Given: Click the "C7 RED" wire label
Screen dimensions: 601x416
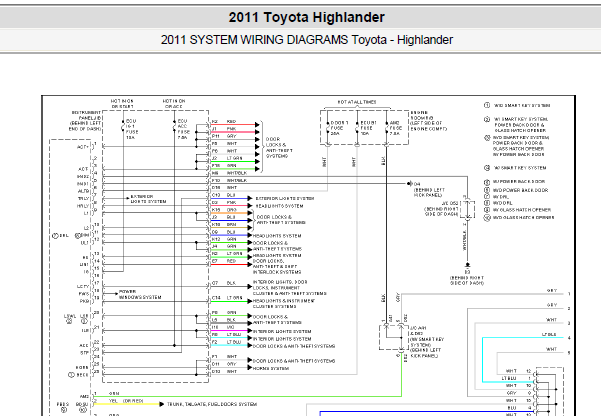Looking at the screenshot, I should pos(224,261).
